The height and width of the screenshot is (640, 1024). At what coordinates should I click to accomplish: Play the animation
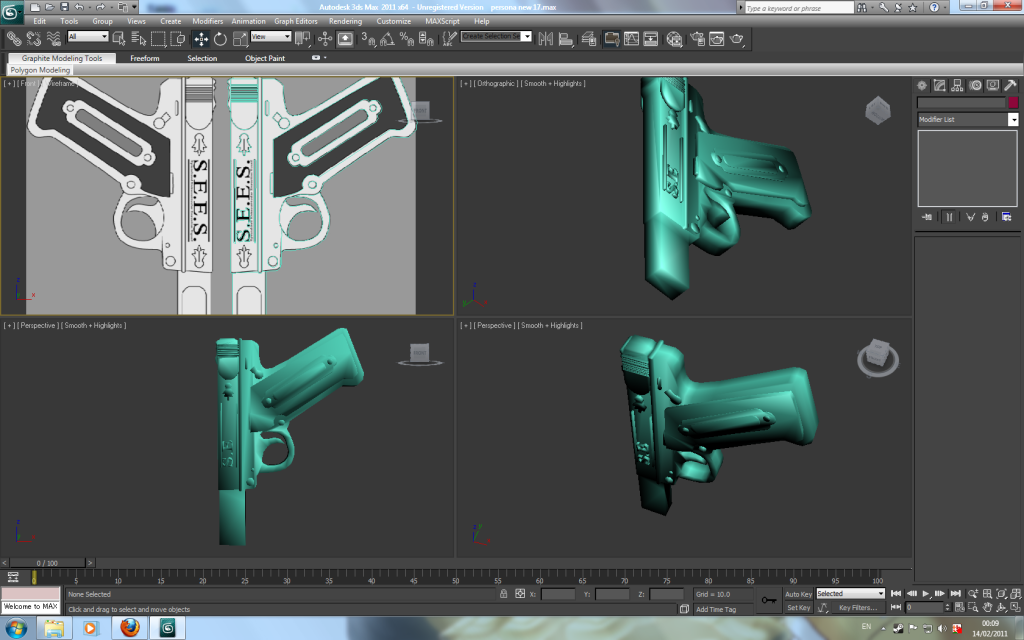(x=925, y=594)
